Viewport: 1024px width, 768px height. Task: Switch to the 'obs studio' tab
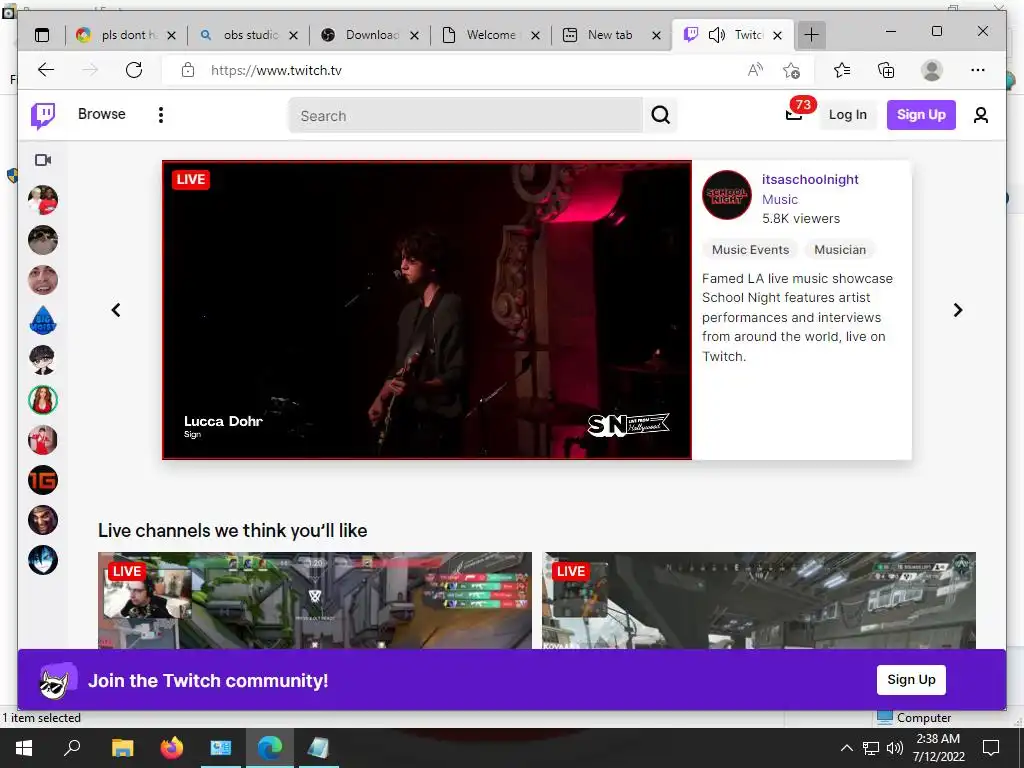(248, 35)
